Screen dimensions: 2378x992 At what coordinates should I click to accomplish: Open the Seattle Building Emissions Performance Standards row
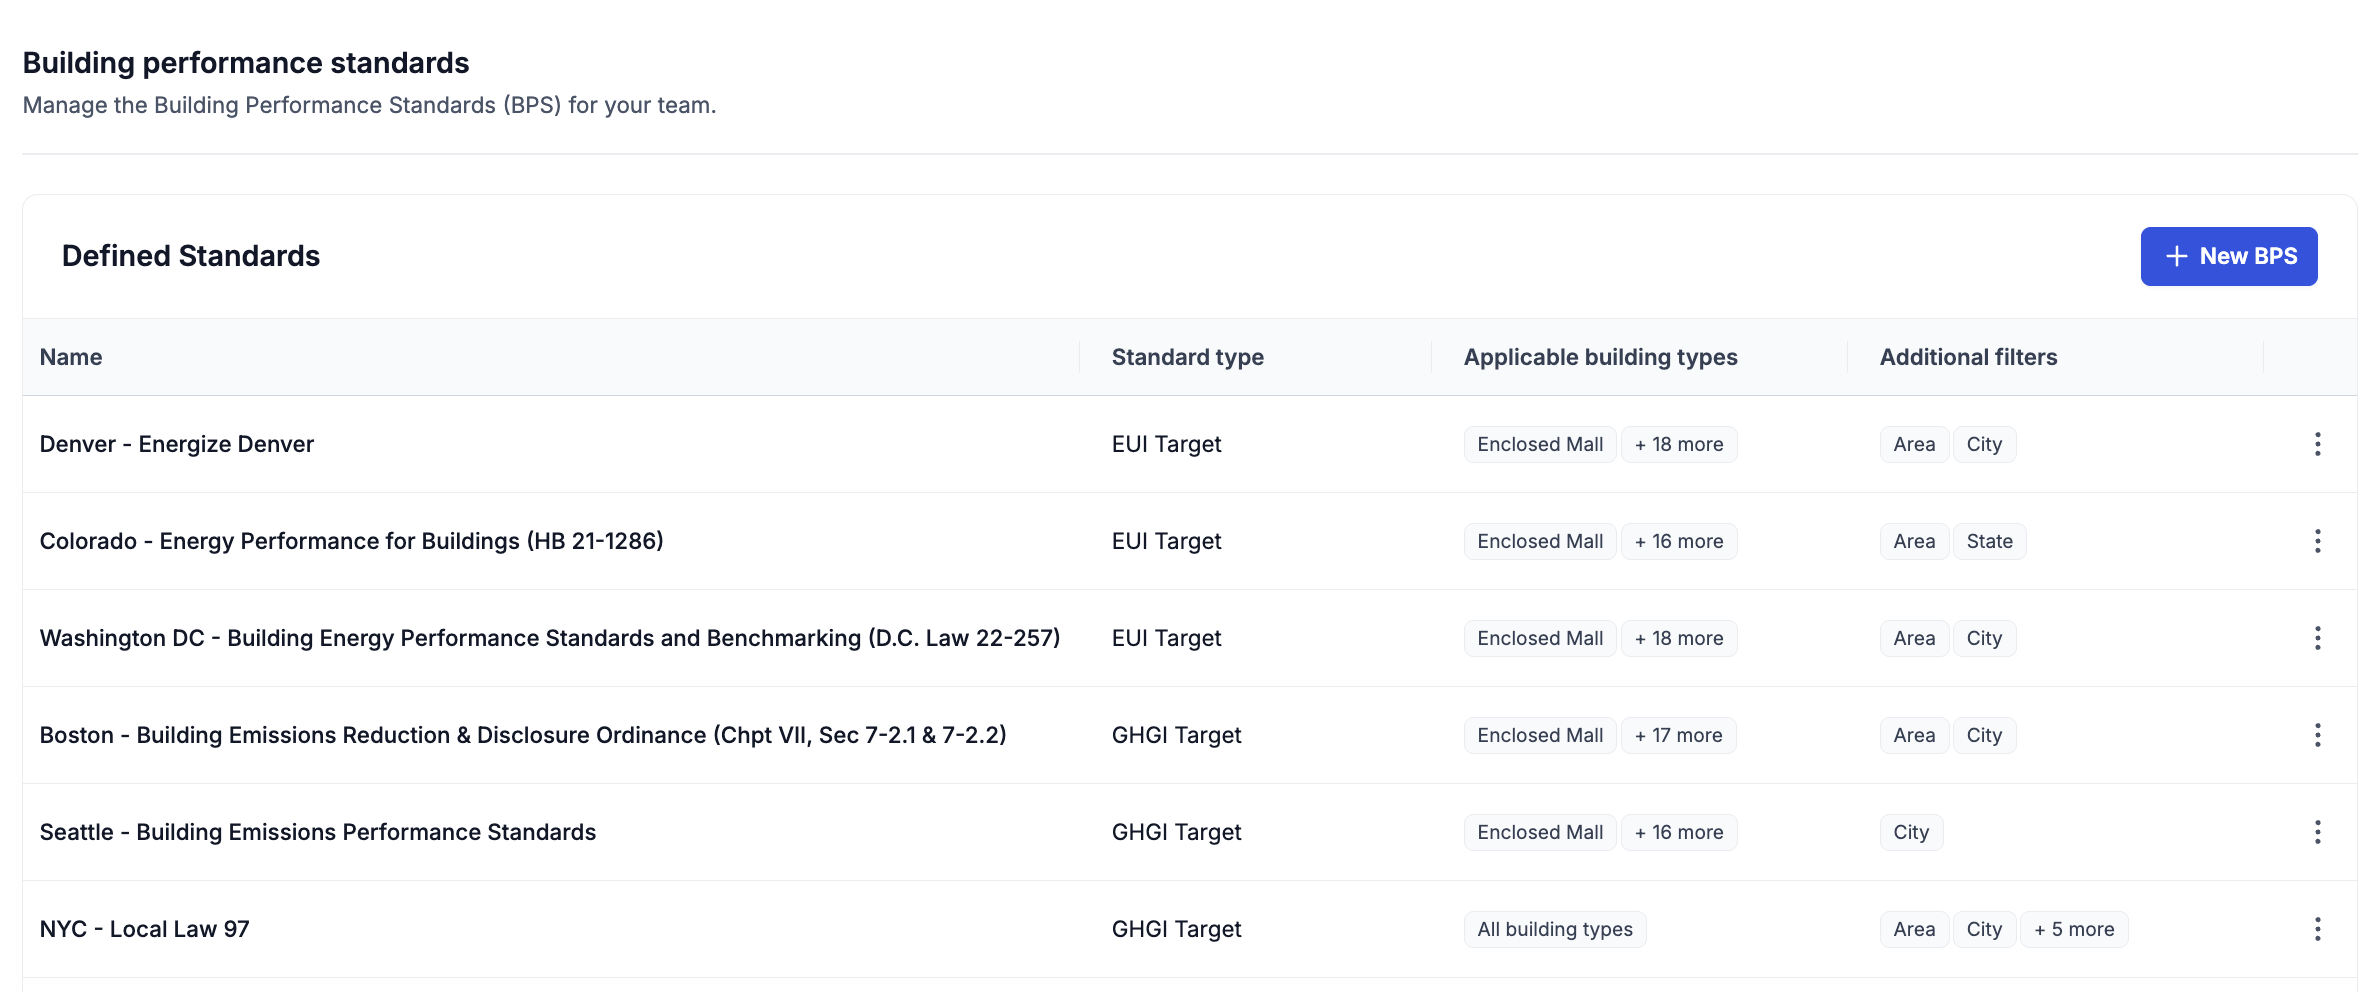tap(318, 832)
